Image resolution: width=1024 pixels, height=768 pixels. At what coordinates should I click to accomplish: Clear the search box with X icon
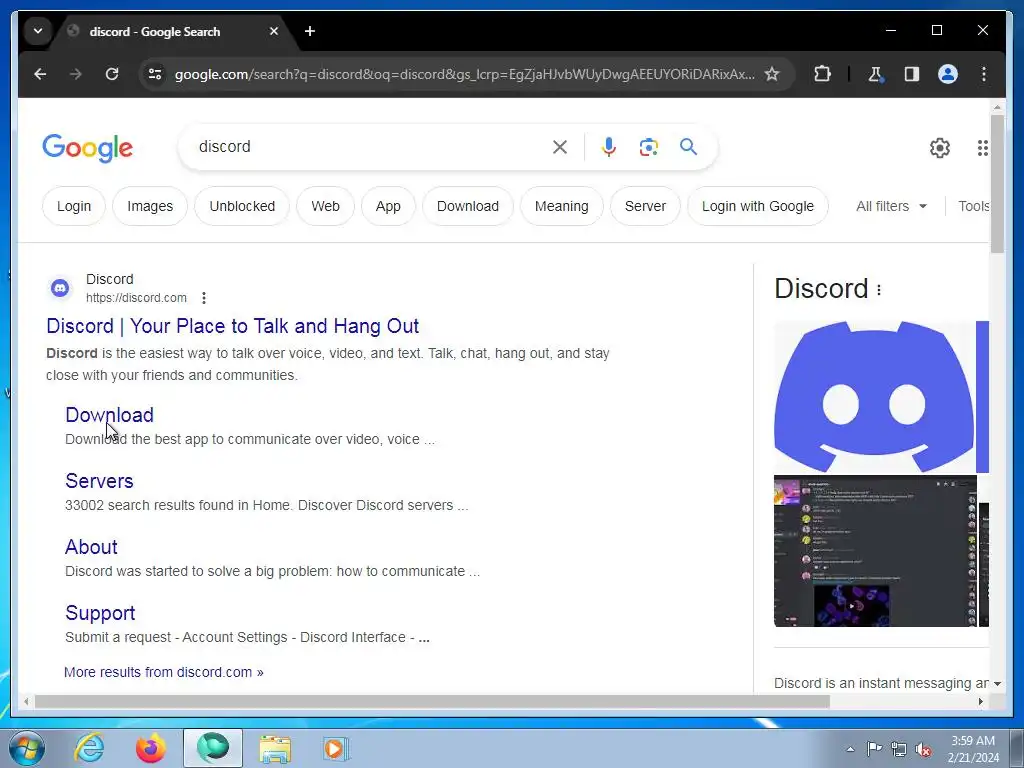[560, 147]
